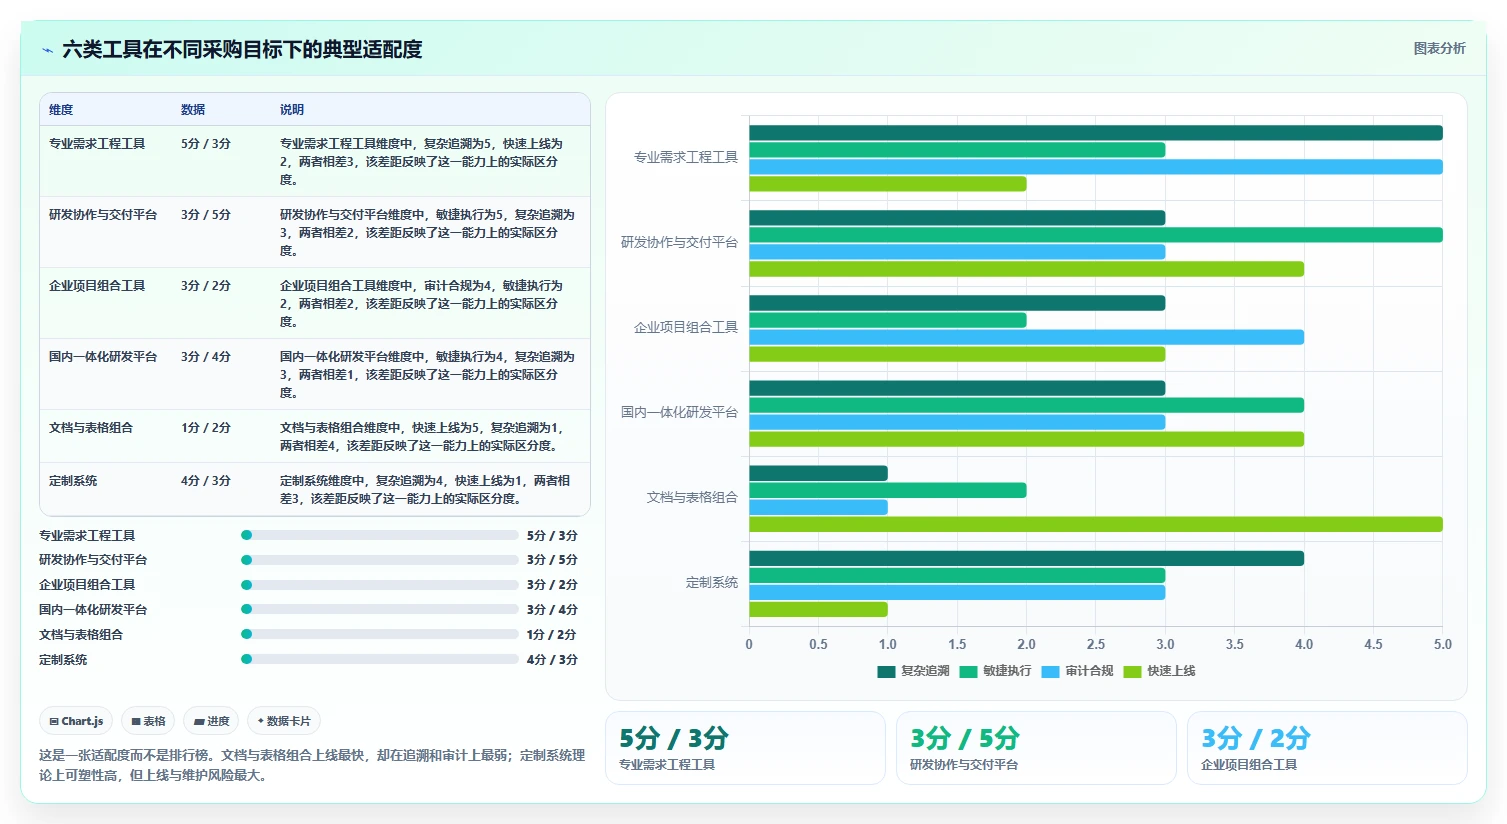Click the 数据卡片 tag chip
The image size is (1507, 824).
[x=284, y=721]
